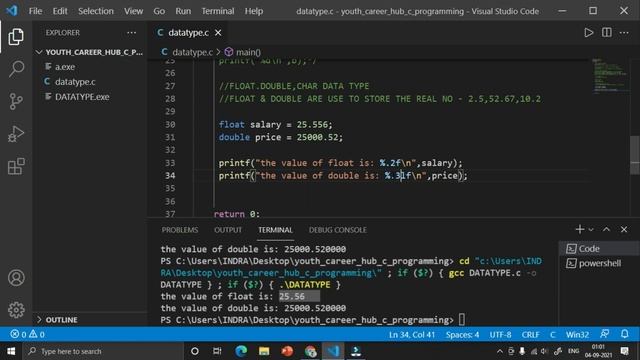Change indentation via Spaces: 4
This screenshot has height=360, width=640.
click(462, 335)
